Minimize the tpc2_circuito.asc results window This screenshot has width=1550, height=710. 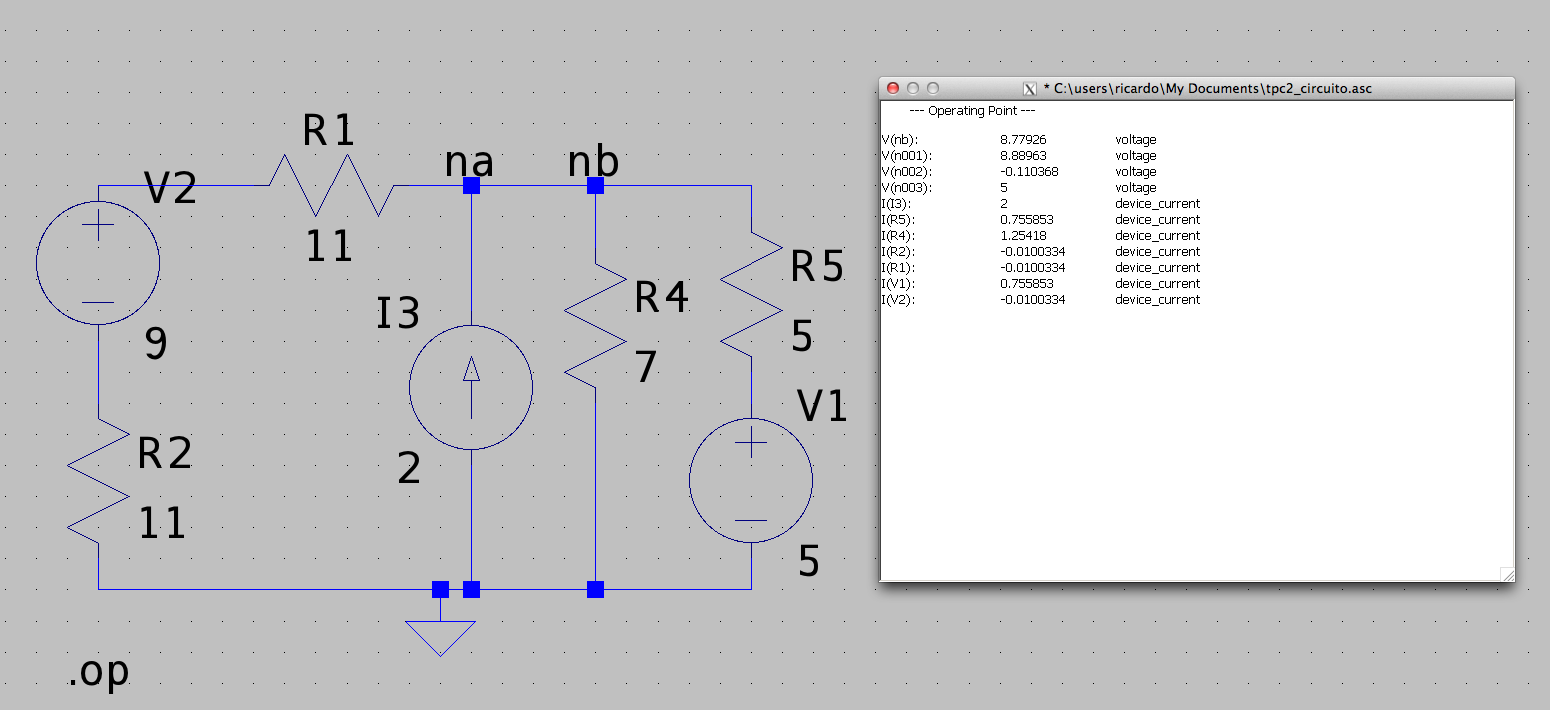point(913,88)
